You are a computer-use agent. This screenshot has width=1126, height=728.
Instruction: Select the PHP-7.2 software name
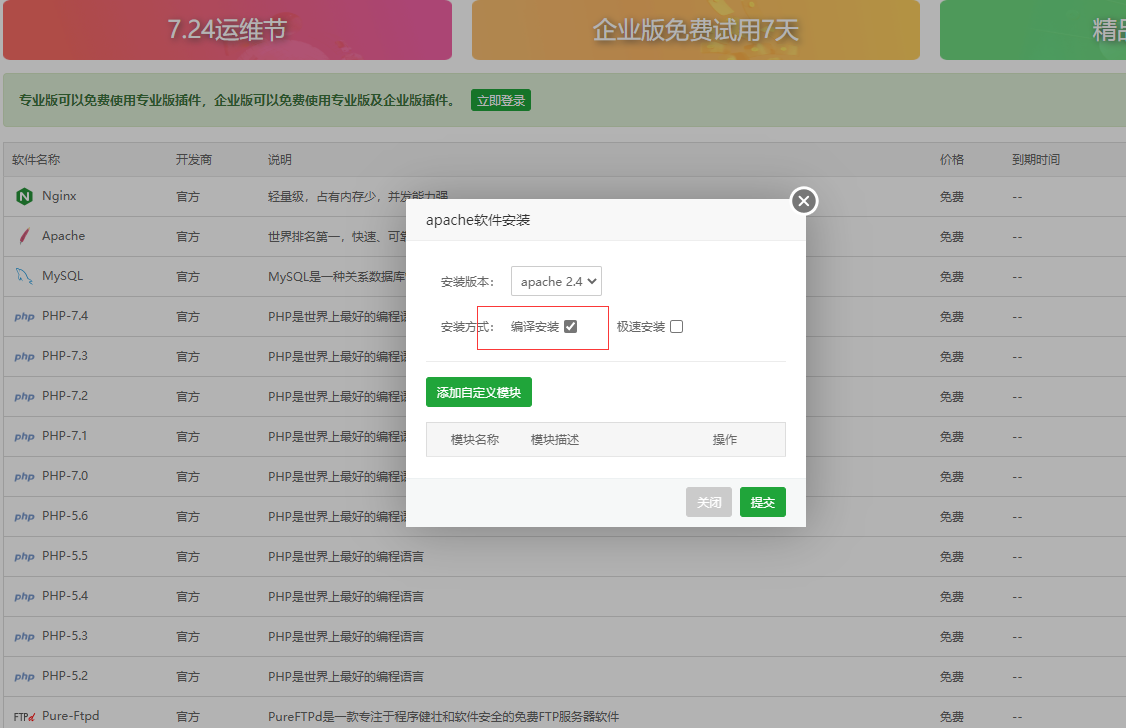click(65, 396)
